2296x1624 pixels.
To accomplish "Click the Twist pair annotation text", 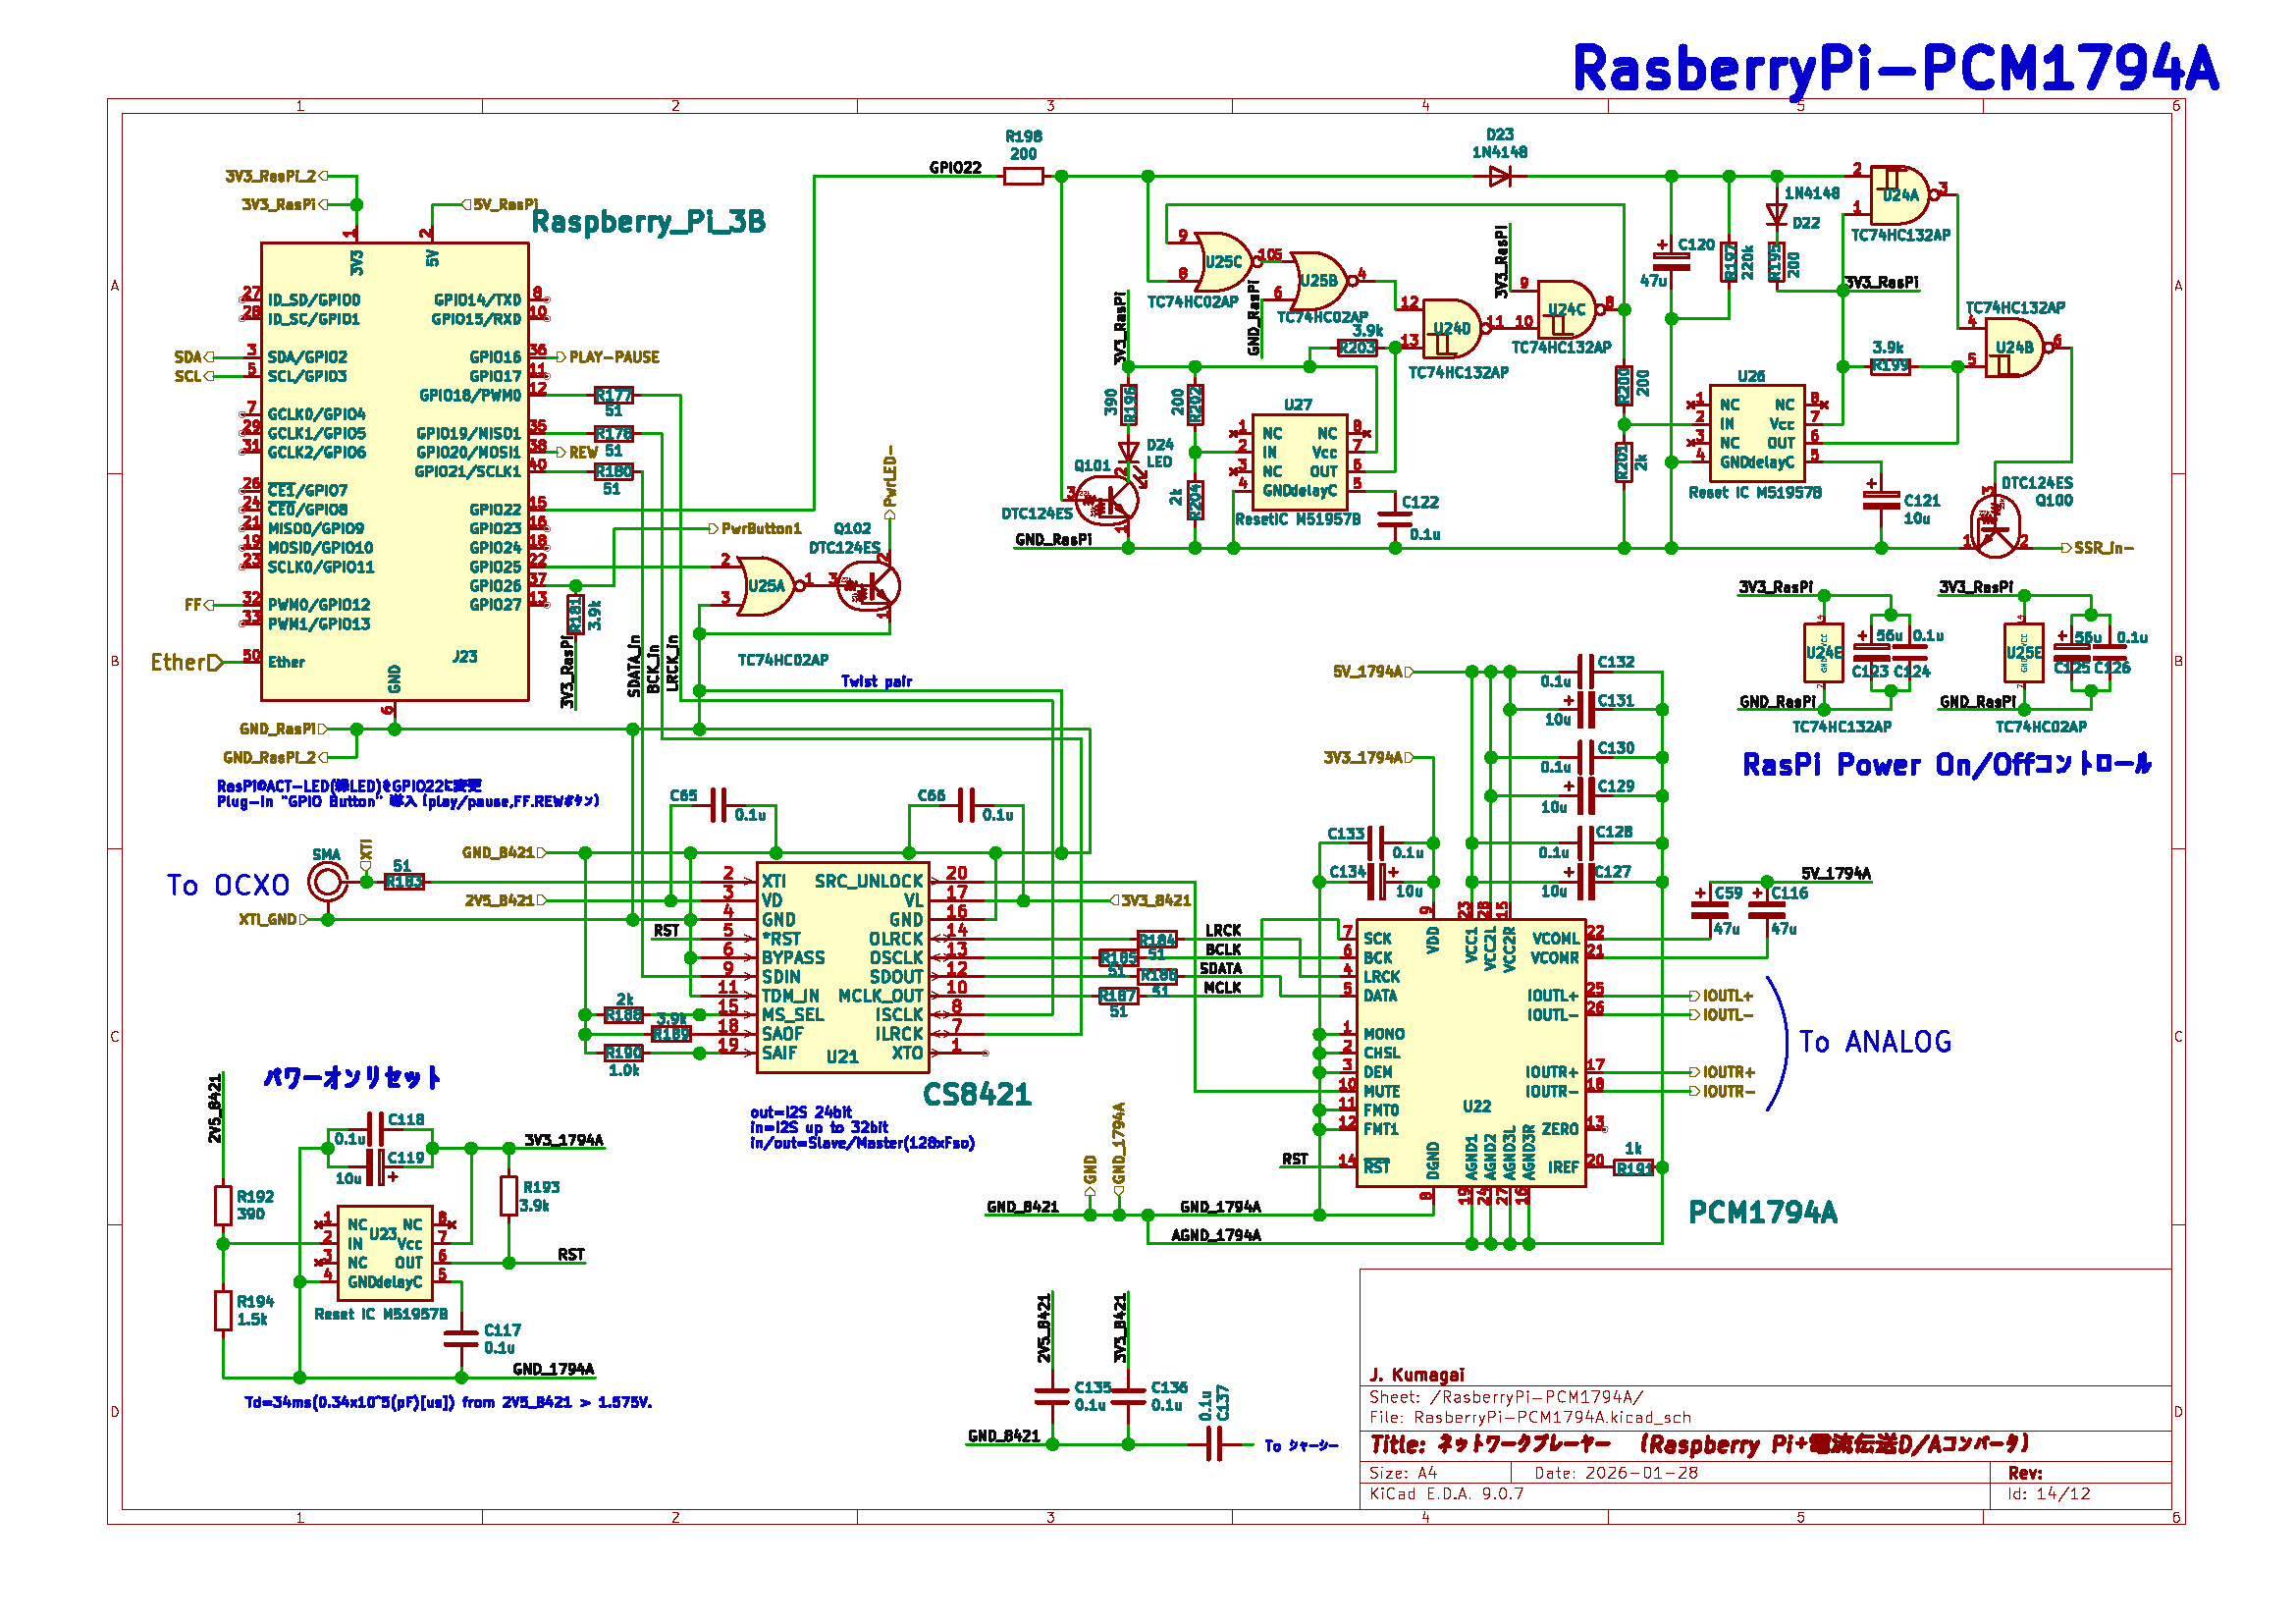I will (x=876, y=682).
